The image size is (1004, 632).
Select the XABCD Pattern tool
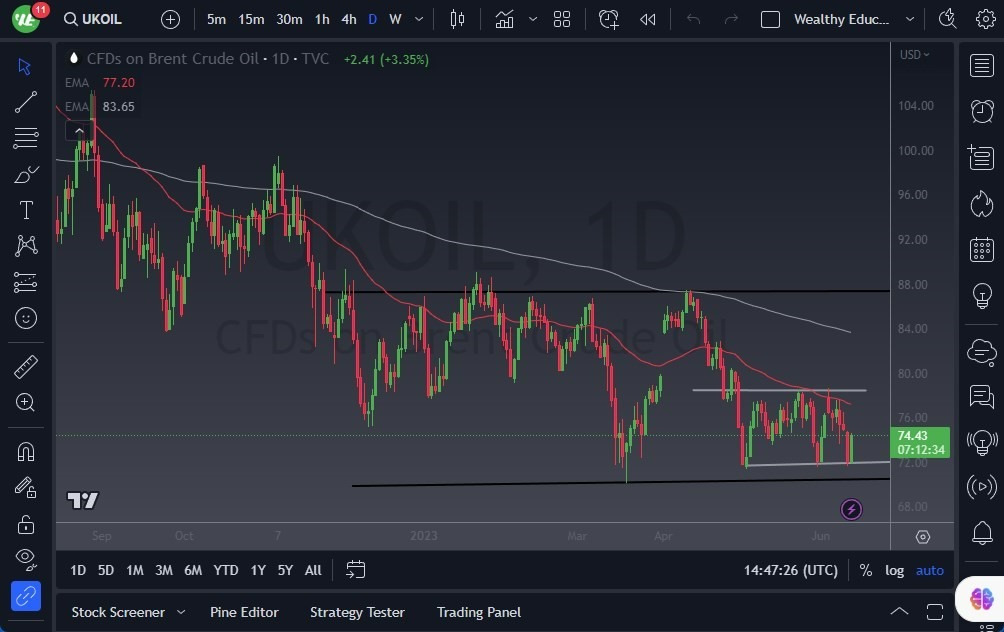point(26,246)
